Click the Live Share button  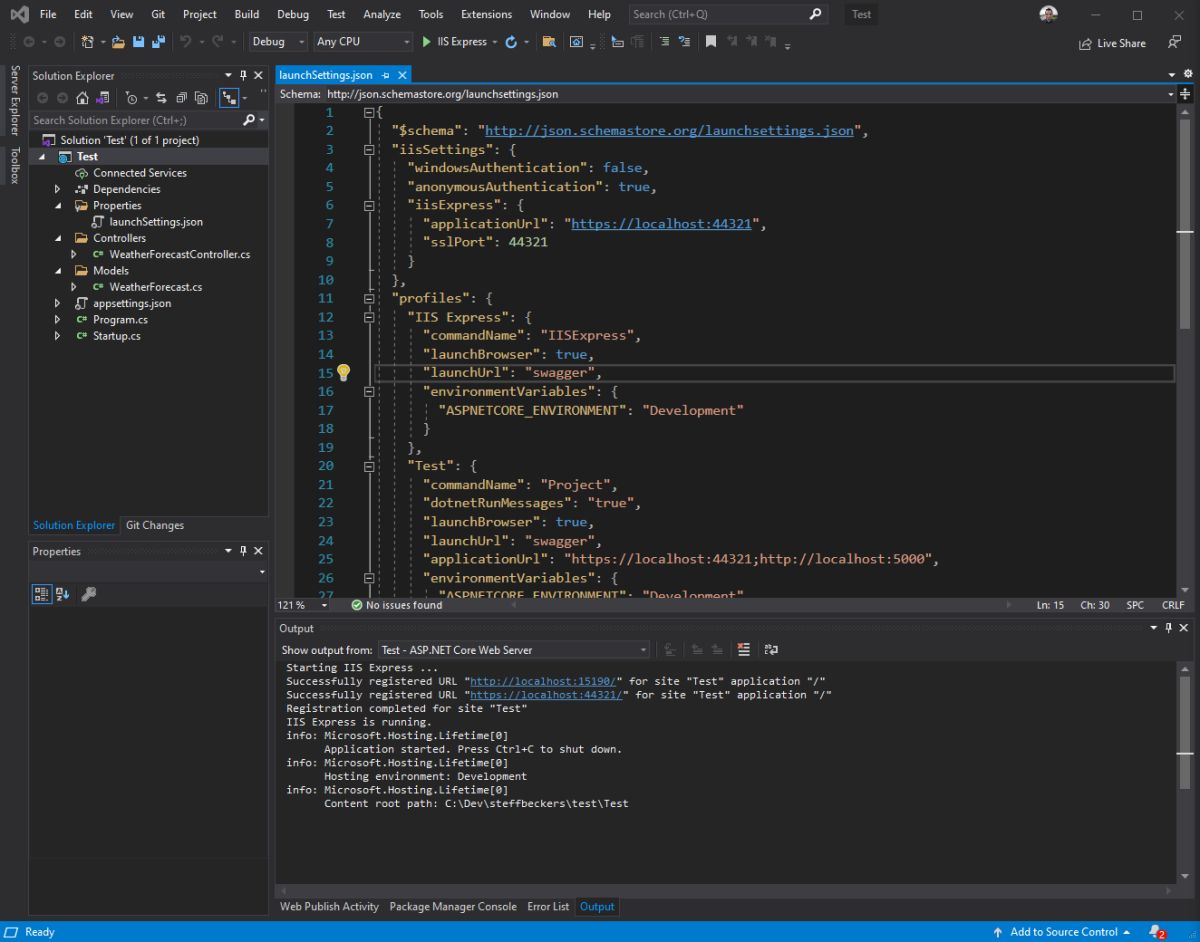1112,43
